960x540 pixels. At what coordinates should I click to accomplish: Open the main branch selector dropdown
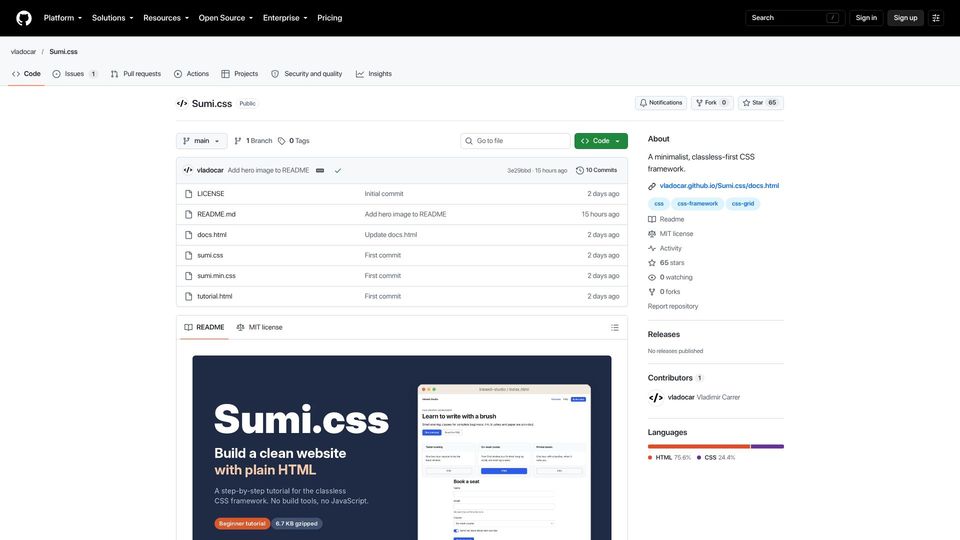click(201, 141)
